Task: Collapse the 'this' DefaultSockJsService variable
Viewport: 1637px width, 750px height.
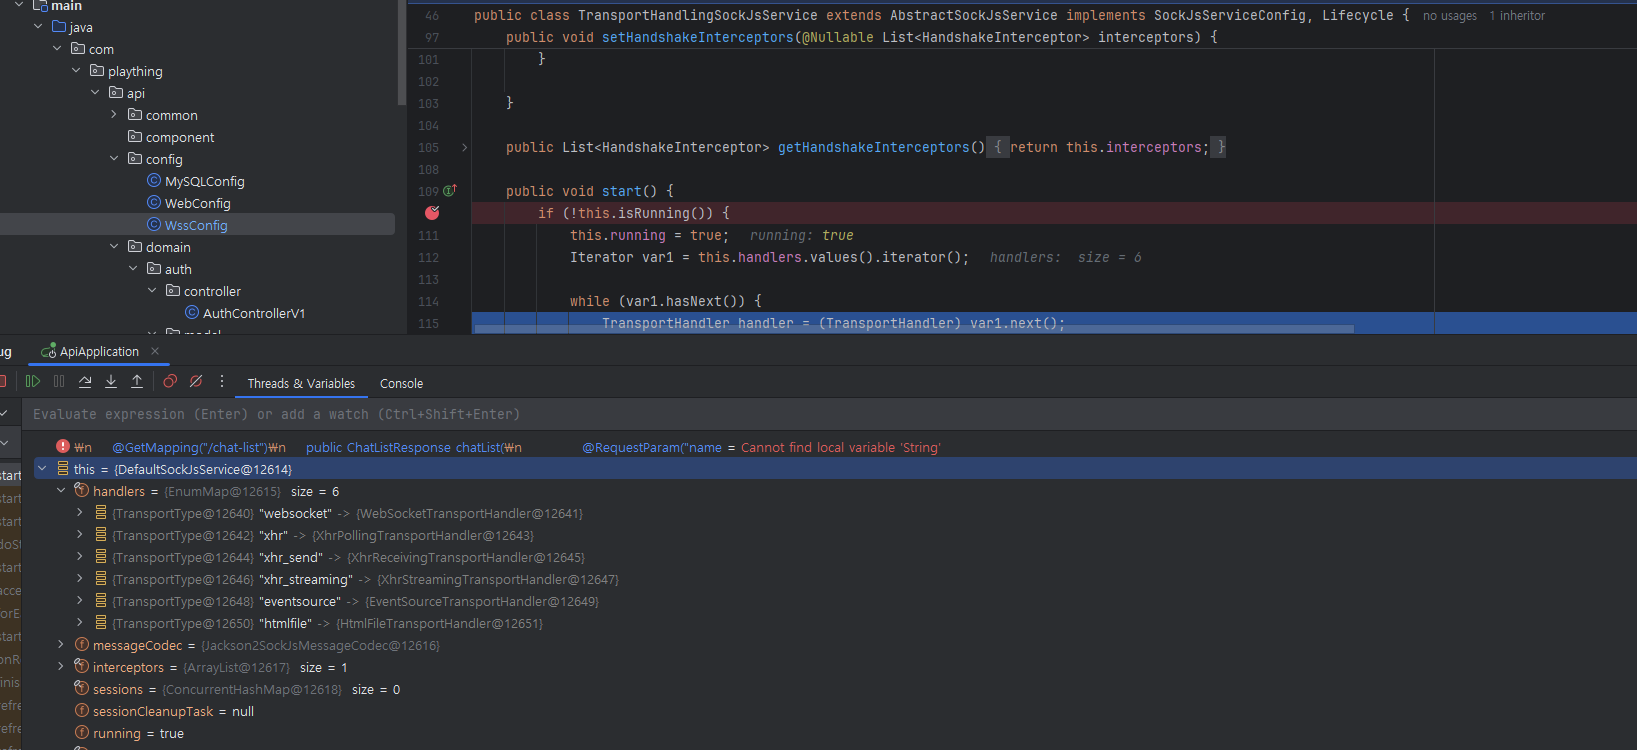Action: click(x=42, y=468)
